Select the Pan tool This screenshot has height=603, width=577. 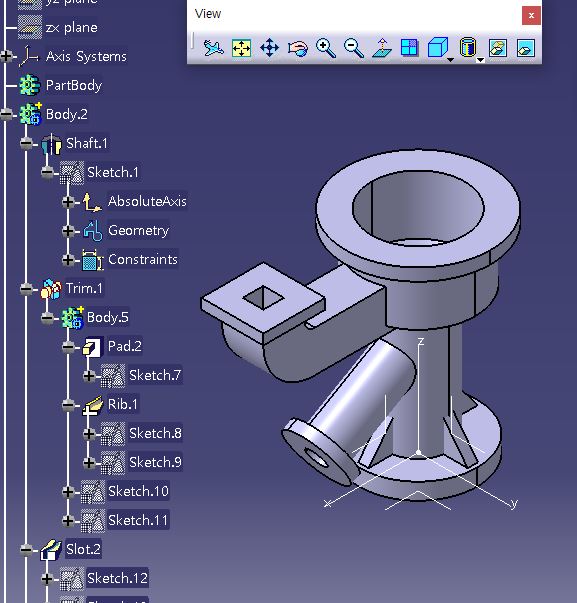269,48
